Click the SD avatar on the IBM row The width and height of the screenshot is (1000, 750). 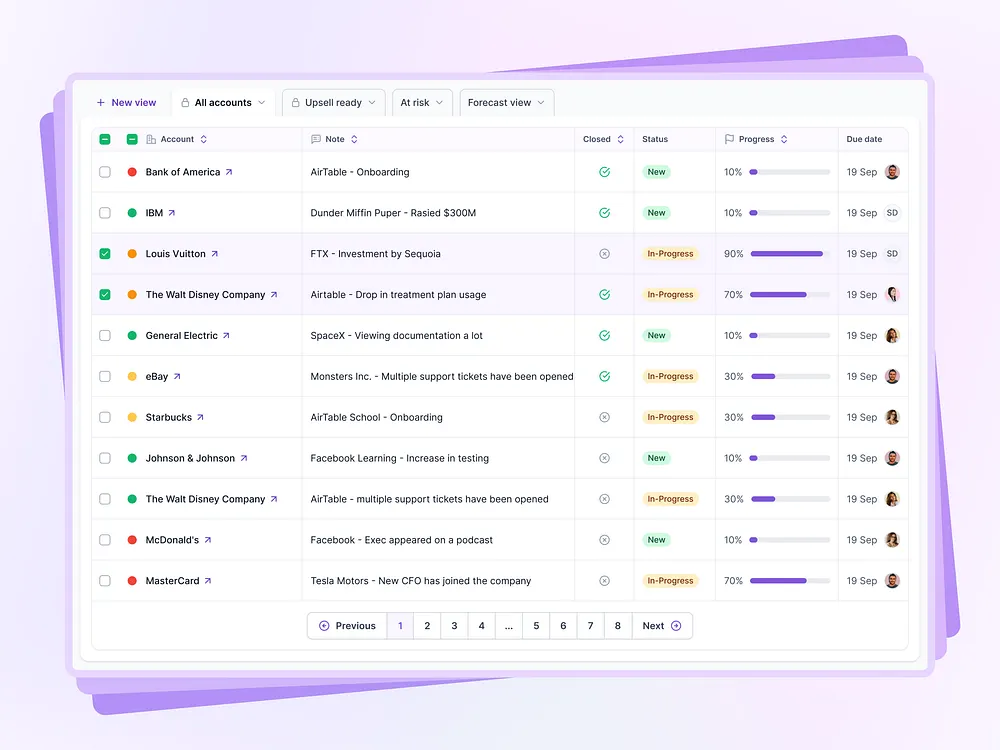(891, 212)
